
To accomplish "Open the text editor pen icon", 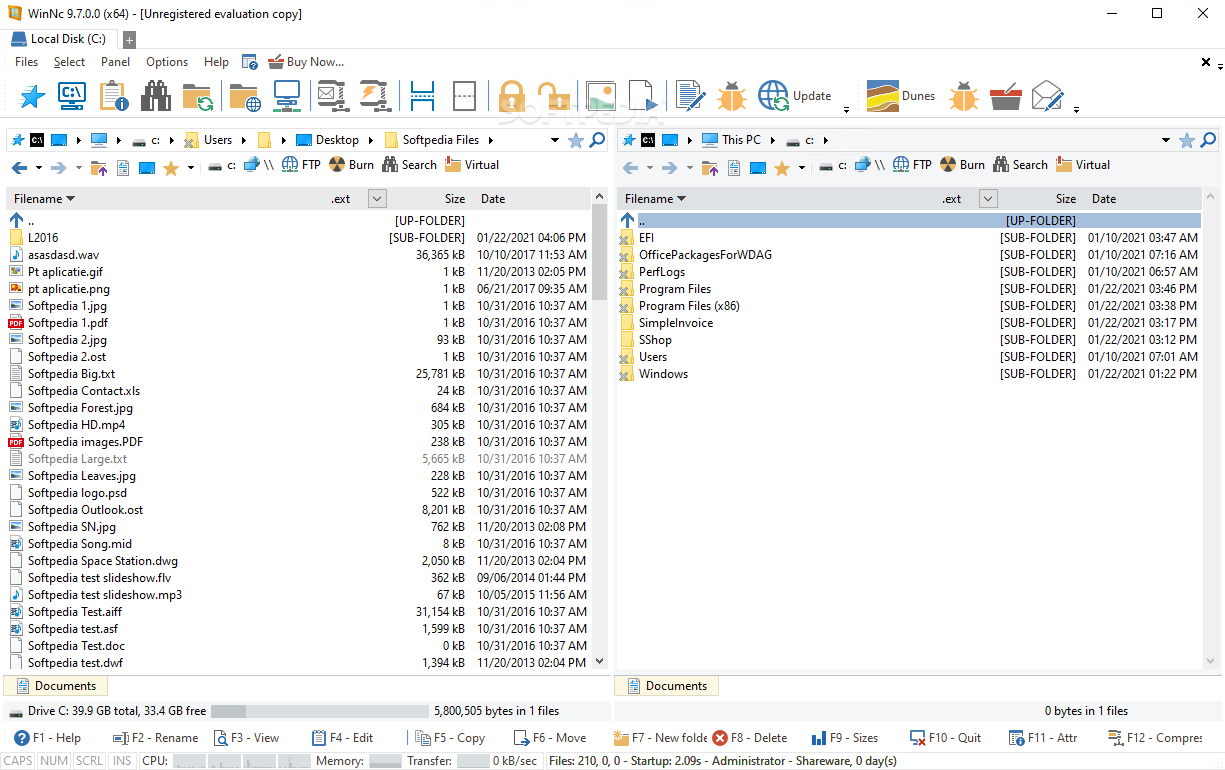I will click(x=690, y=96).
